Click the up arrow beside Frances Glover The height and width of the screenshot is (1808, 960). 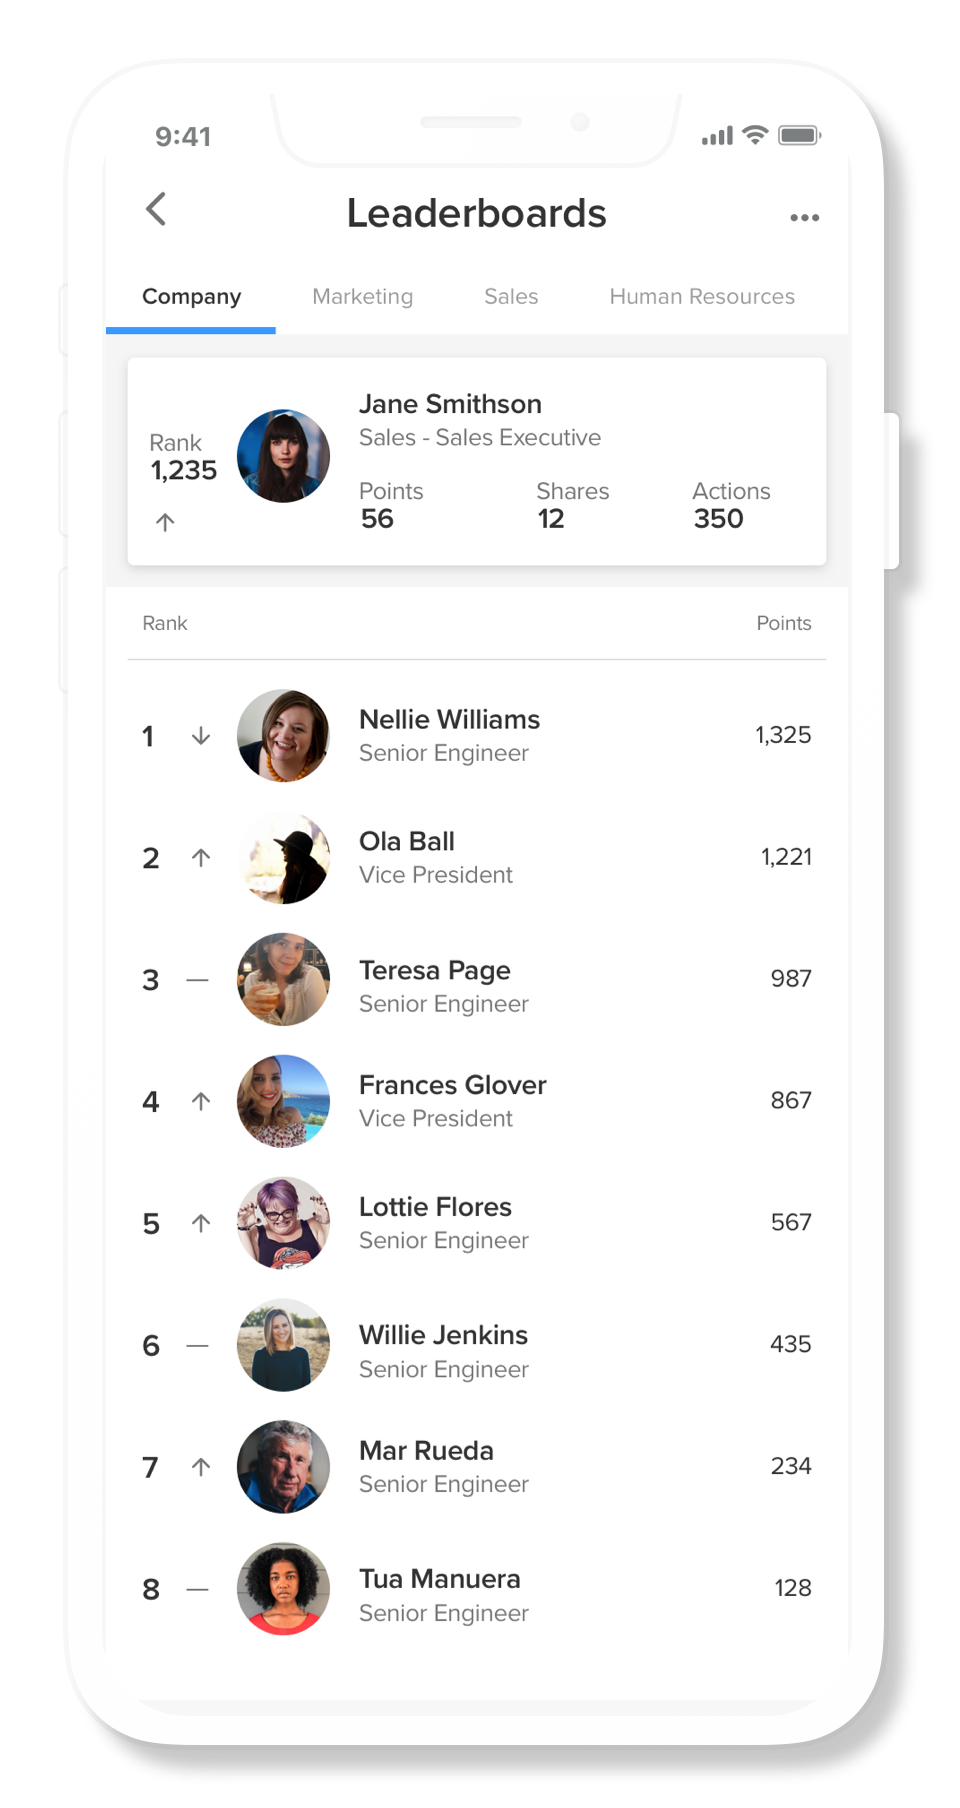(x=201, y=1102)
